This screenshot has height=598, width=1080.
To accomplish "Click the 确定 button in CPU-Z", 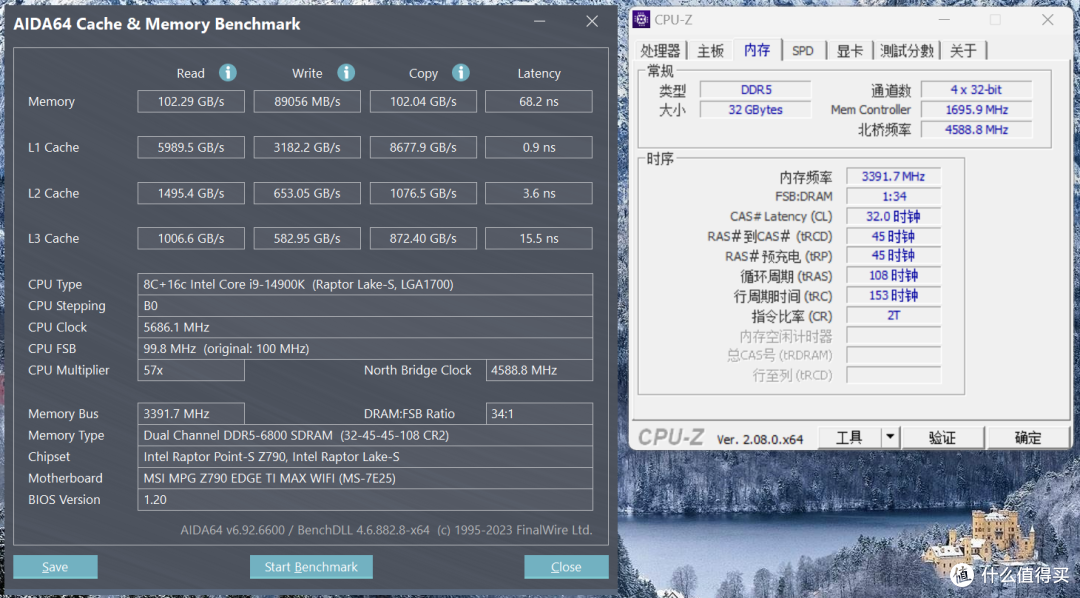I will click(1028, 437).
